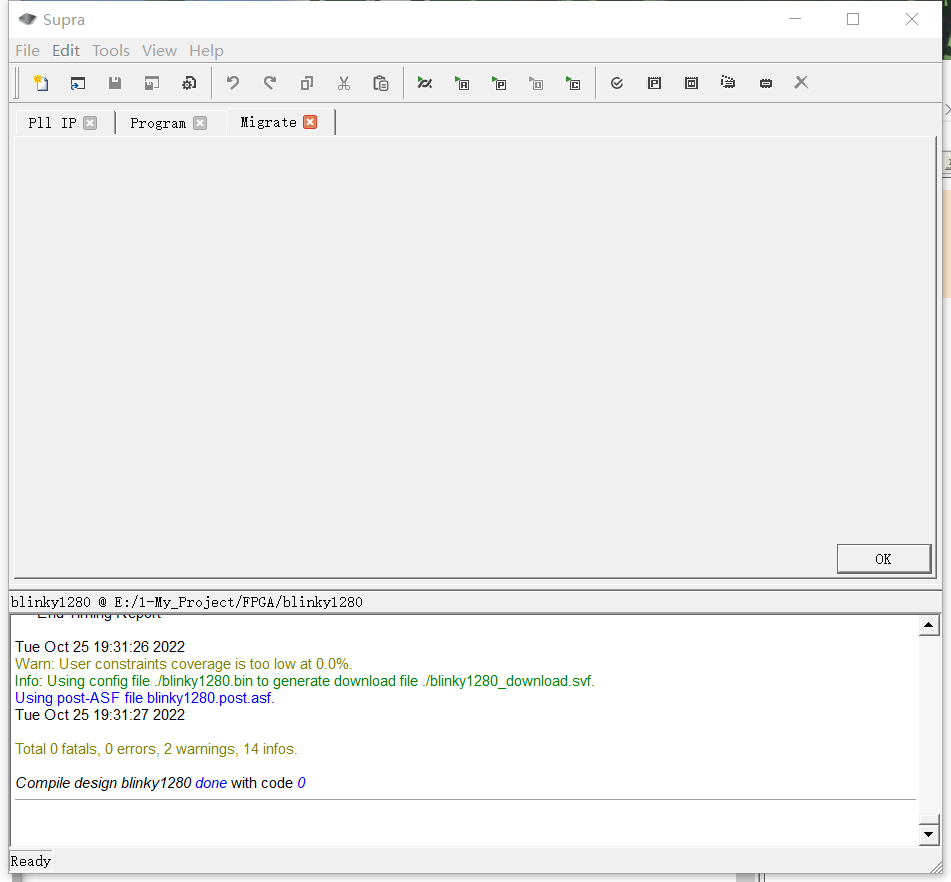951x882 pixels.
Task: Click the log scrollbar down arrow
Action: (929, 835)
